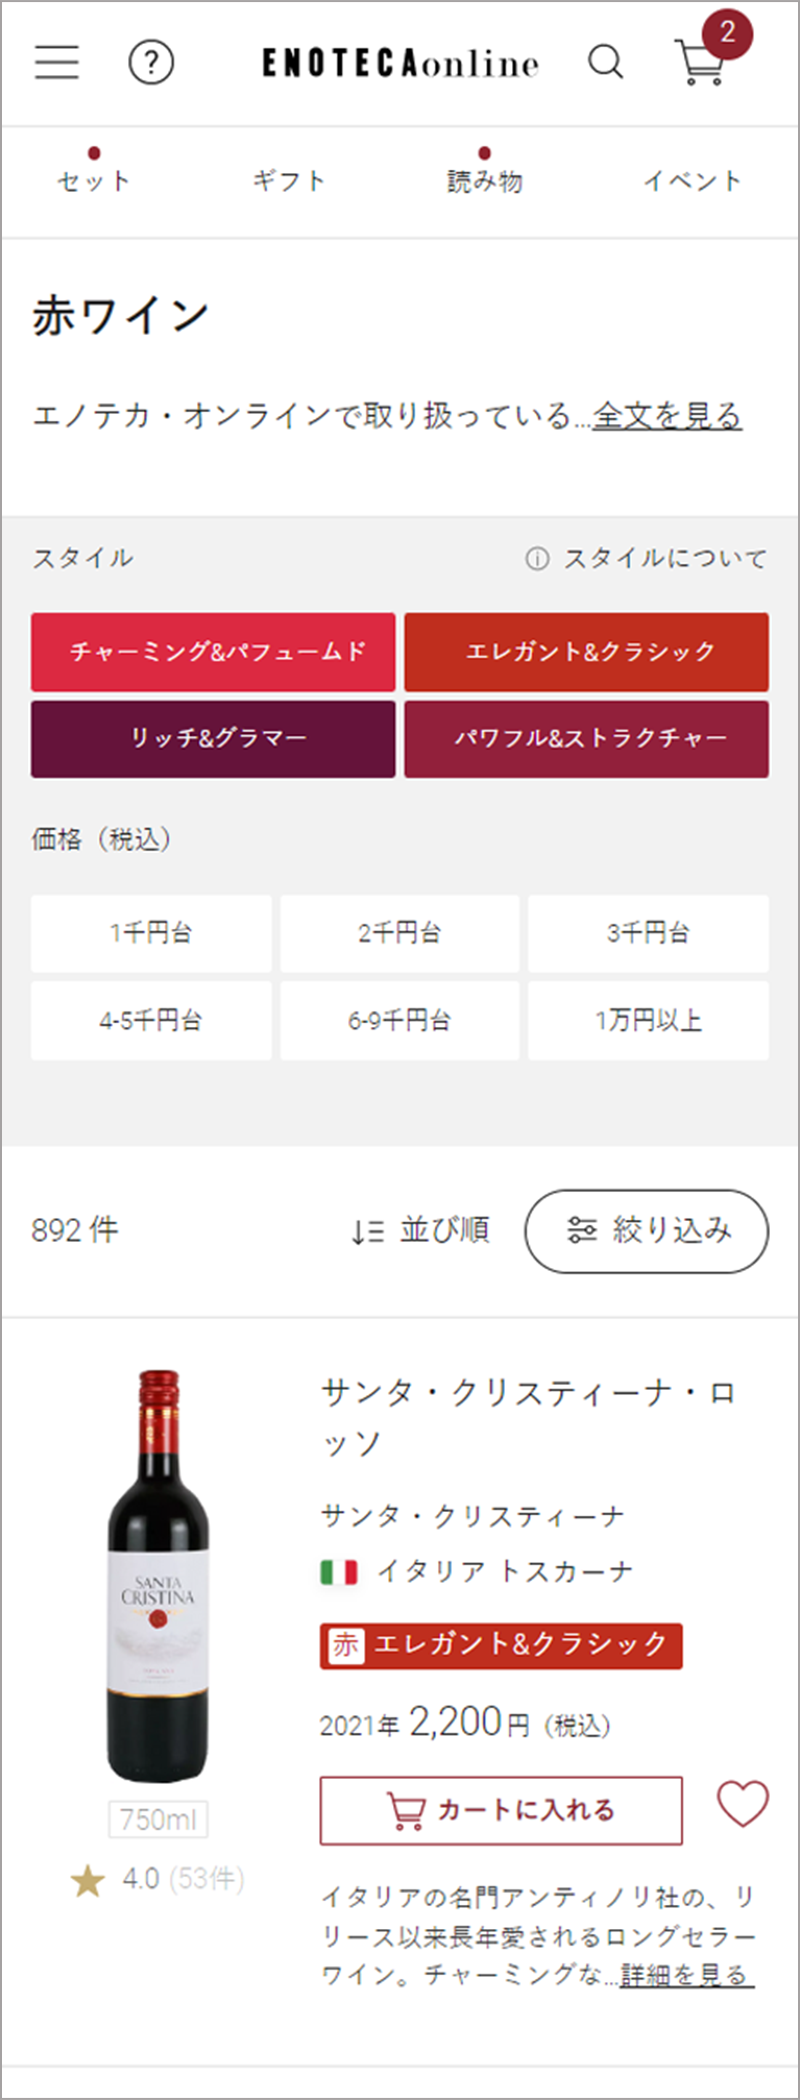Add Santa Cristina wine to favorites heart

coord(742,1804)
